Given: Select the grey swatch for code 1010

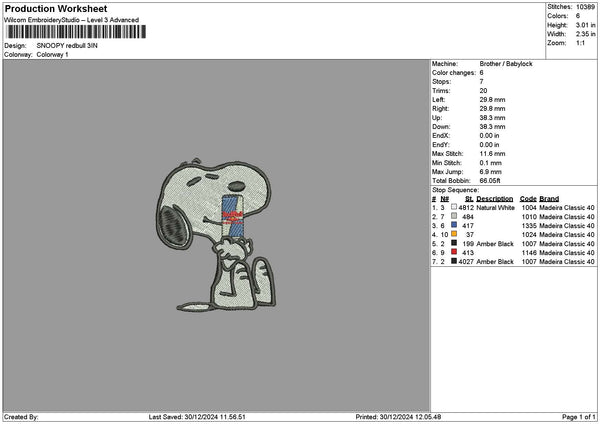Looking at the screenshot, I should tap(454, 216).
